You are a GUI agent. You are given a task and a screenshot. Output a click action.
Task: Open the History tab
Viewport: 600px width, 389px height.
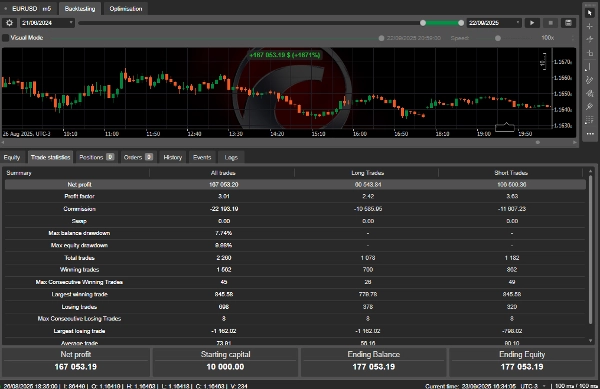coord(173,157)
